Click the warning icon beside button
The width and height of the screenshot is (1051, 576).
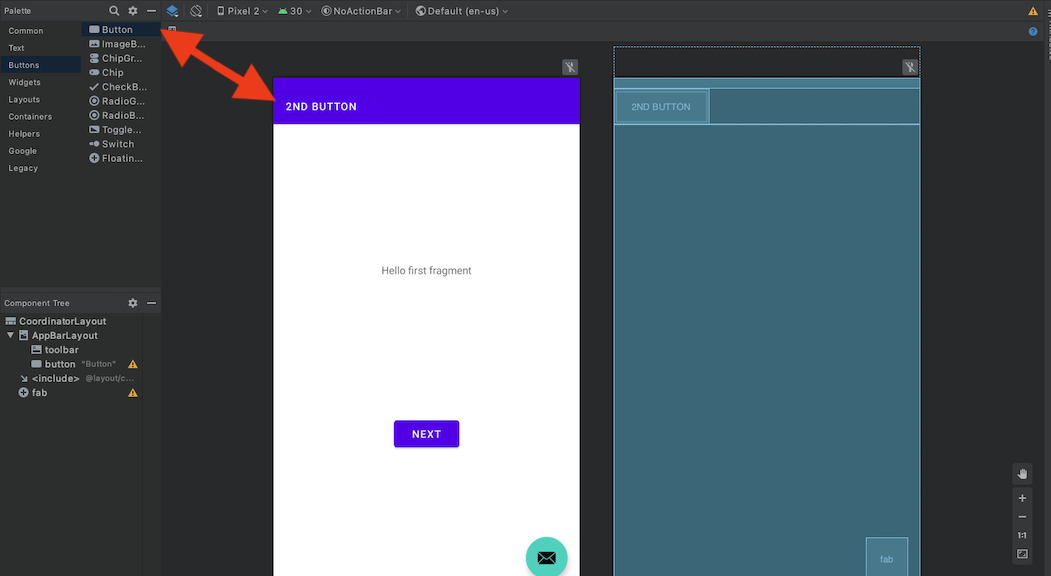pyautogui.click(x=133, y=364)
